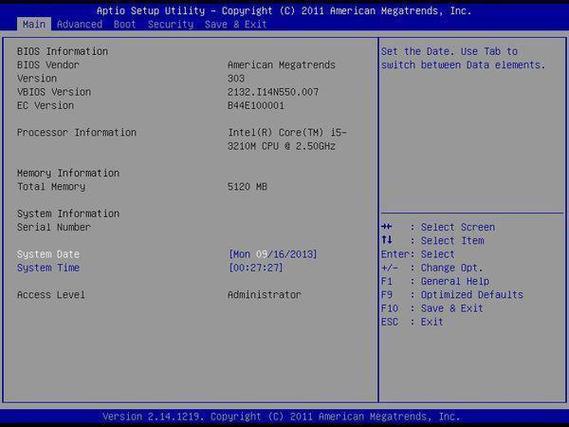The image size is (569, 427).
Task: Click the F9 Optimized Defaults hint
Action: (x=452, y=295)
